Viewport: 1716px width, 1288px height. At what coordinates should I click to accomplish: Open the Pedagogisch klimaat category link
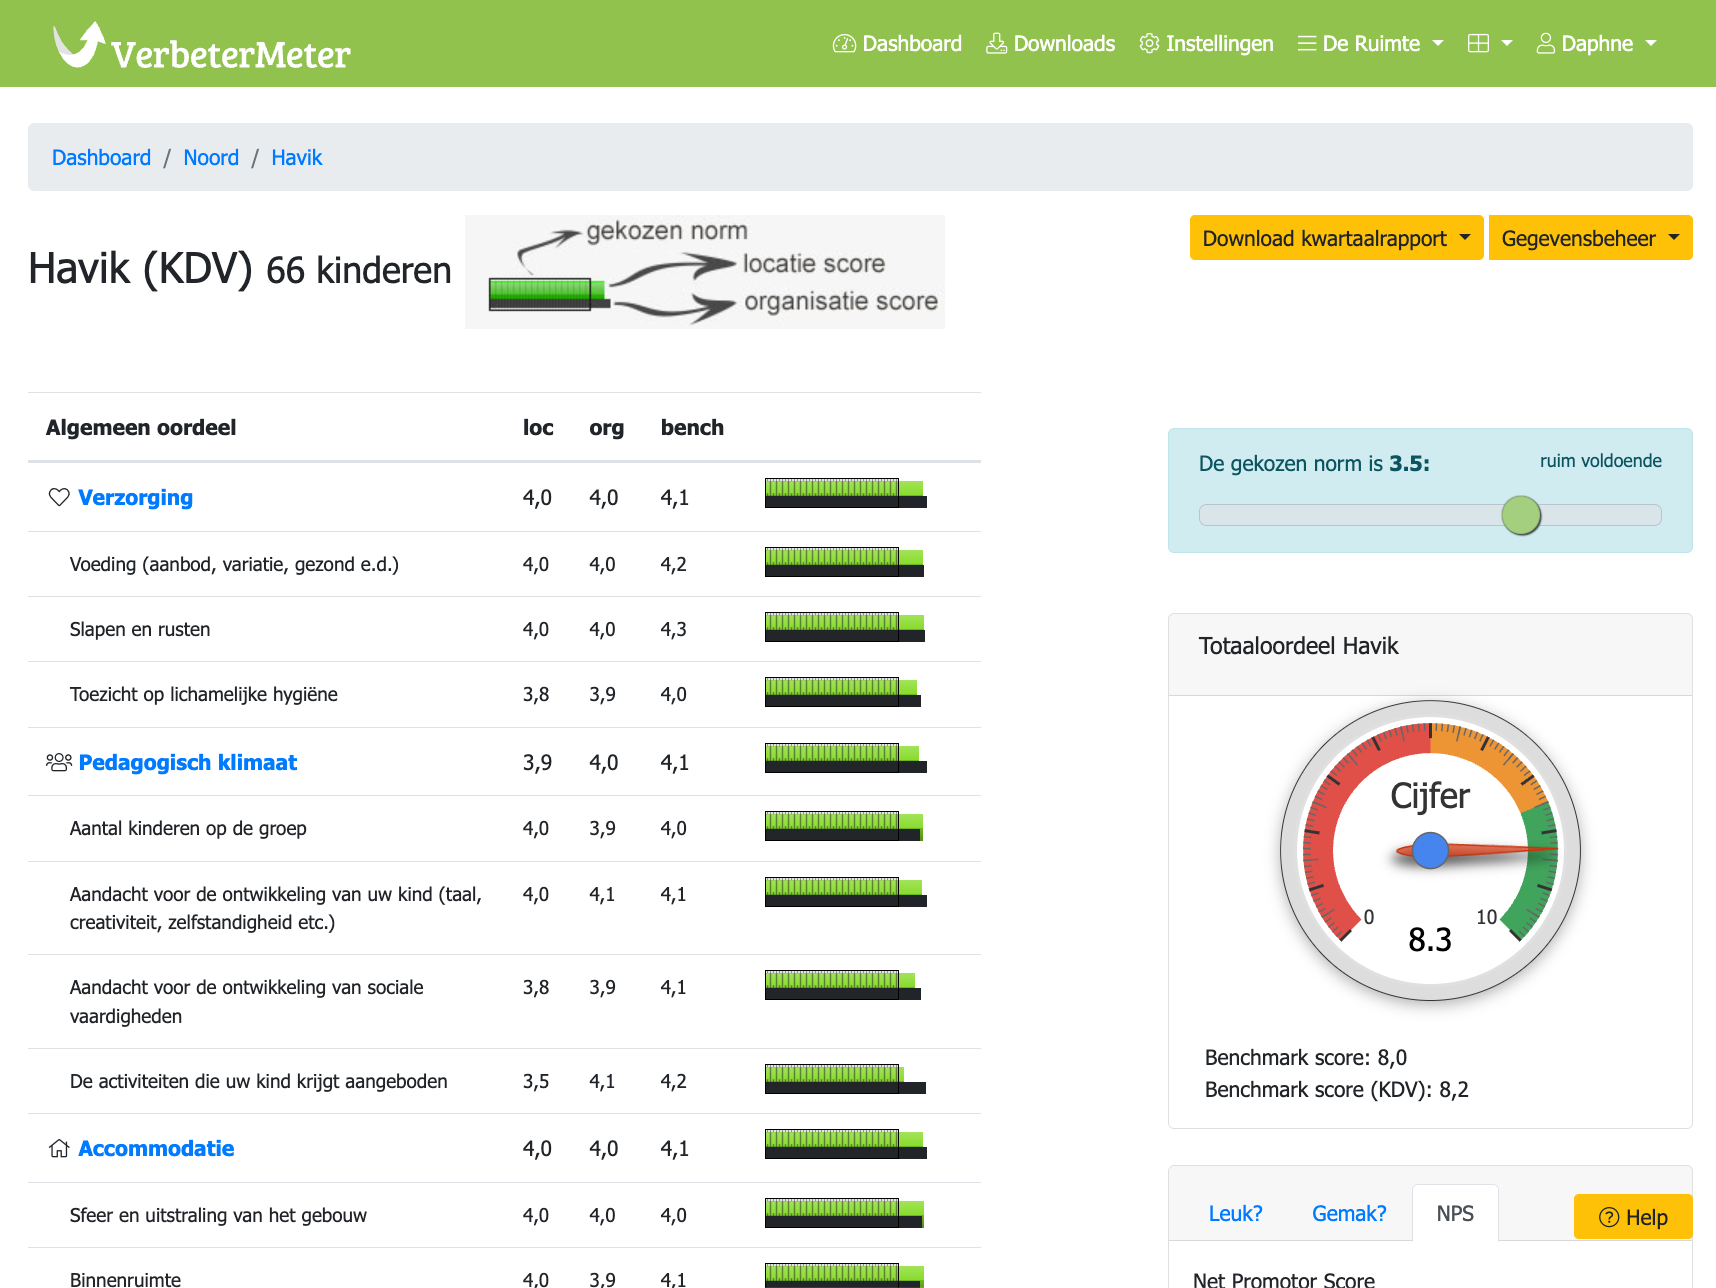(188, 762)
